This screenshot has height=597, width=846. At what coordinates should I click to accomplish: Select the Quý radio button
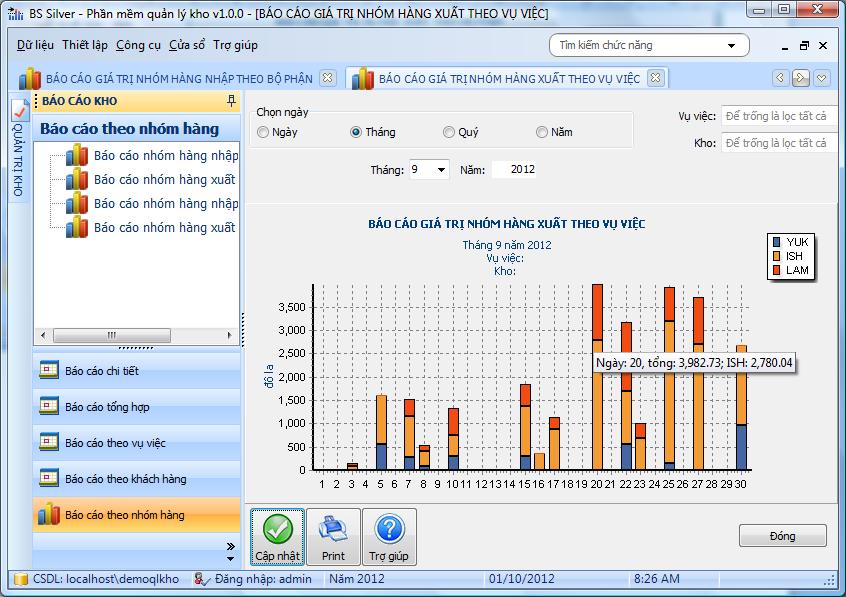click(x=449, y=132)
